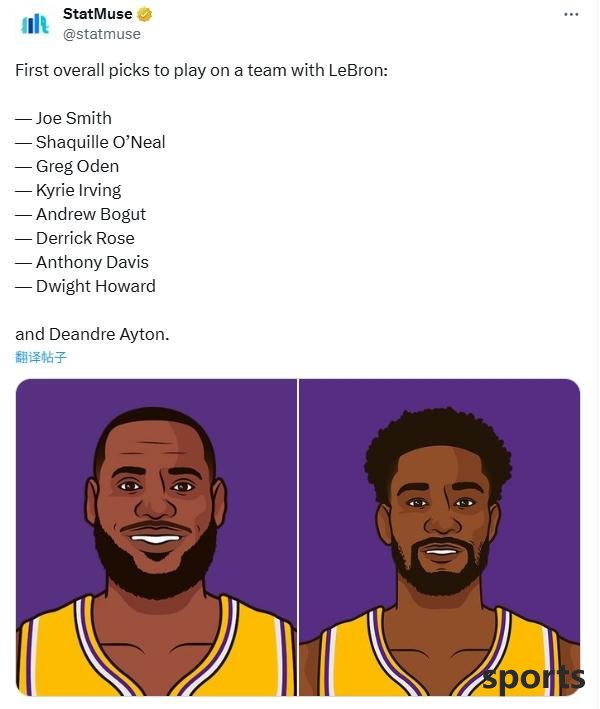Image resolution: width=600 pixels, height=709 pixels.
Task: Open the StatMuse display name link
Action: point(98,14)
